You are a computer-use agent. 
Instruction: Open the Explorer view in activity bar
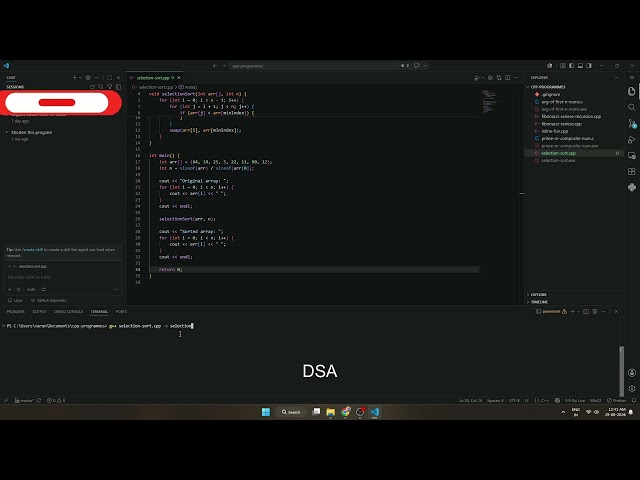pyautogui.click(x=631, y=91)
